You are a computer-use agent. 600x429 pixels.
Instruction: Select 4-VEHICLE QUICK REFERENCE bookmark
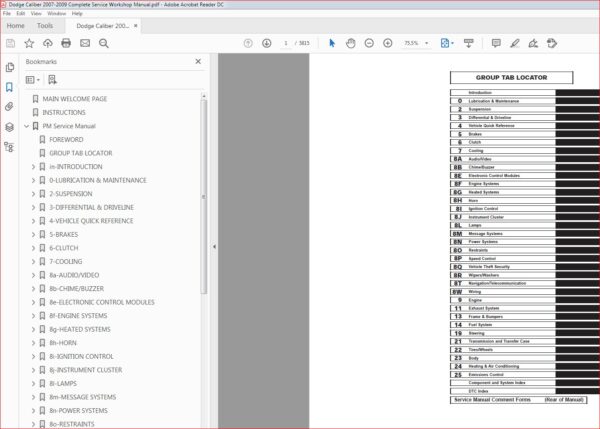pyautogui.click(x=91, y=221)
